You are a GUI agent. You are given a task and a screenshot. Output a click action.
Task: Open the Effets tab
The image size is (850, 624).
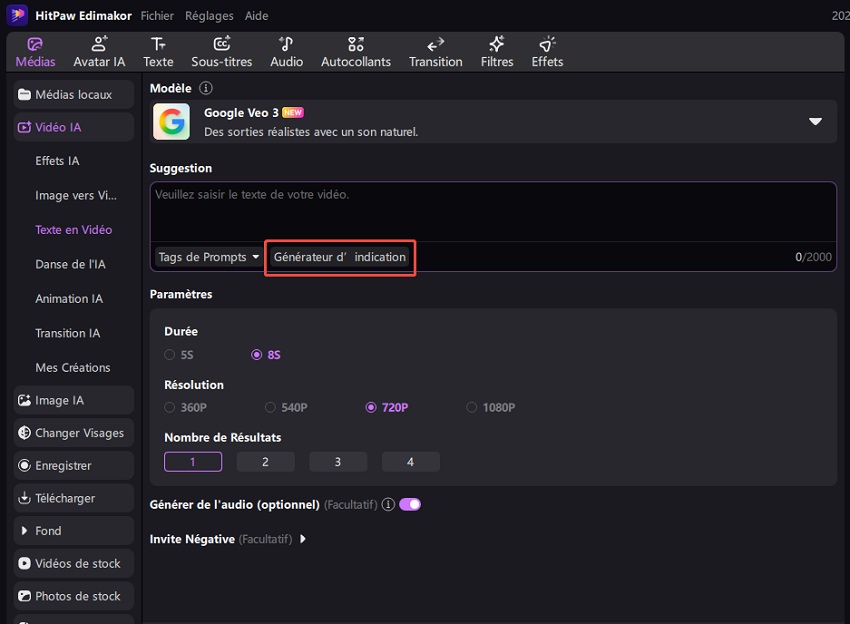(547, 52)
